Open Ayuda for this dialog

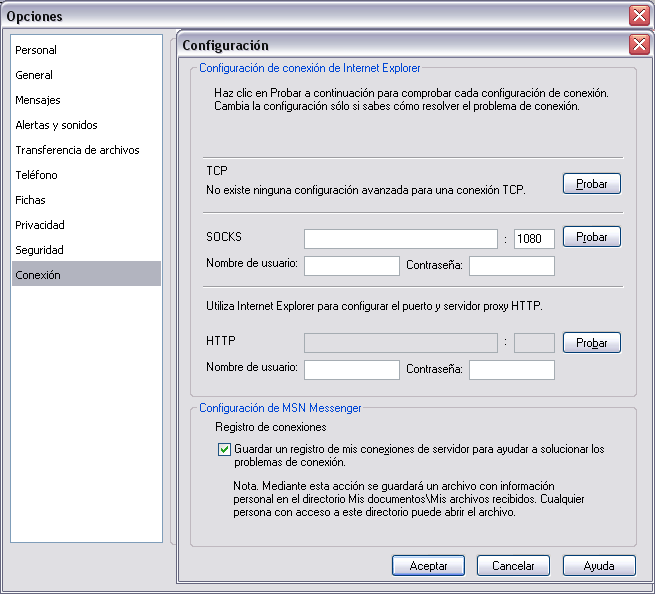click(x=599, y=566)
